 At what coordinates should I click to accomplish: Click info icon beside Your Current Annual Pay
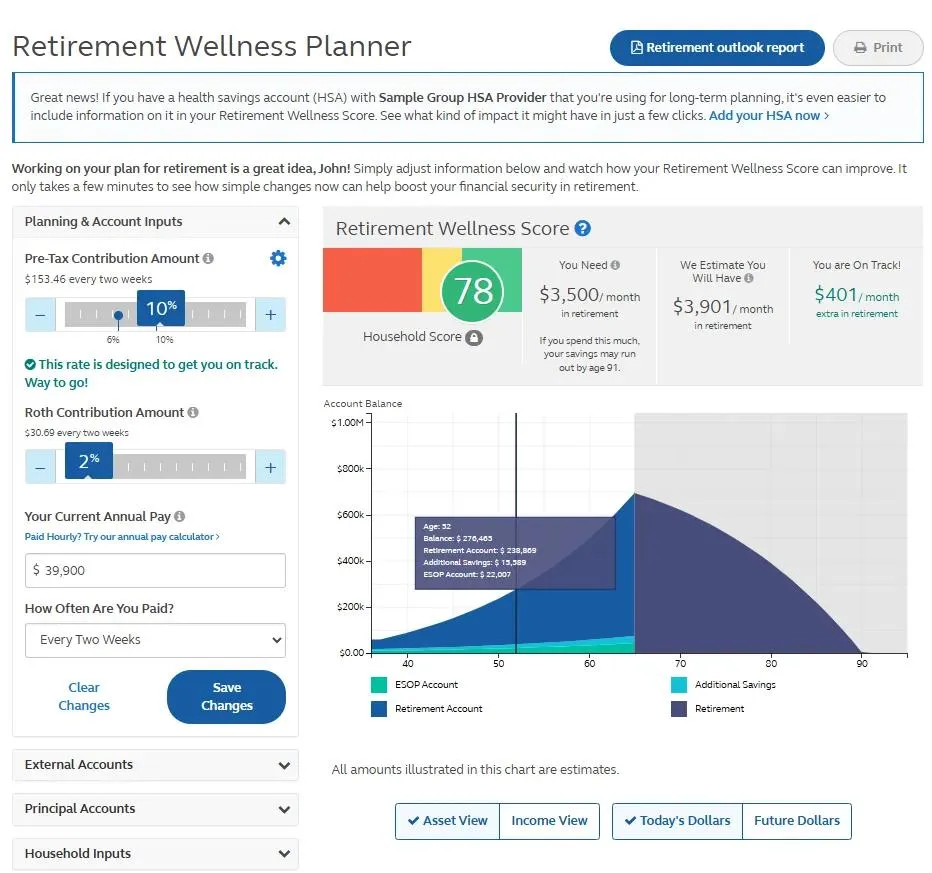(179, 517)
